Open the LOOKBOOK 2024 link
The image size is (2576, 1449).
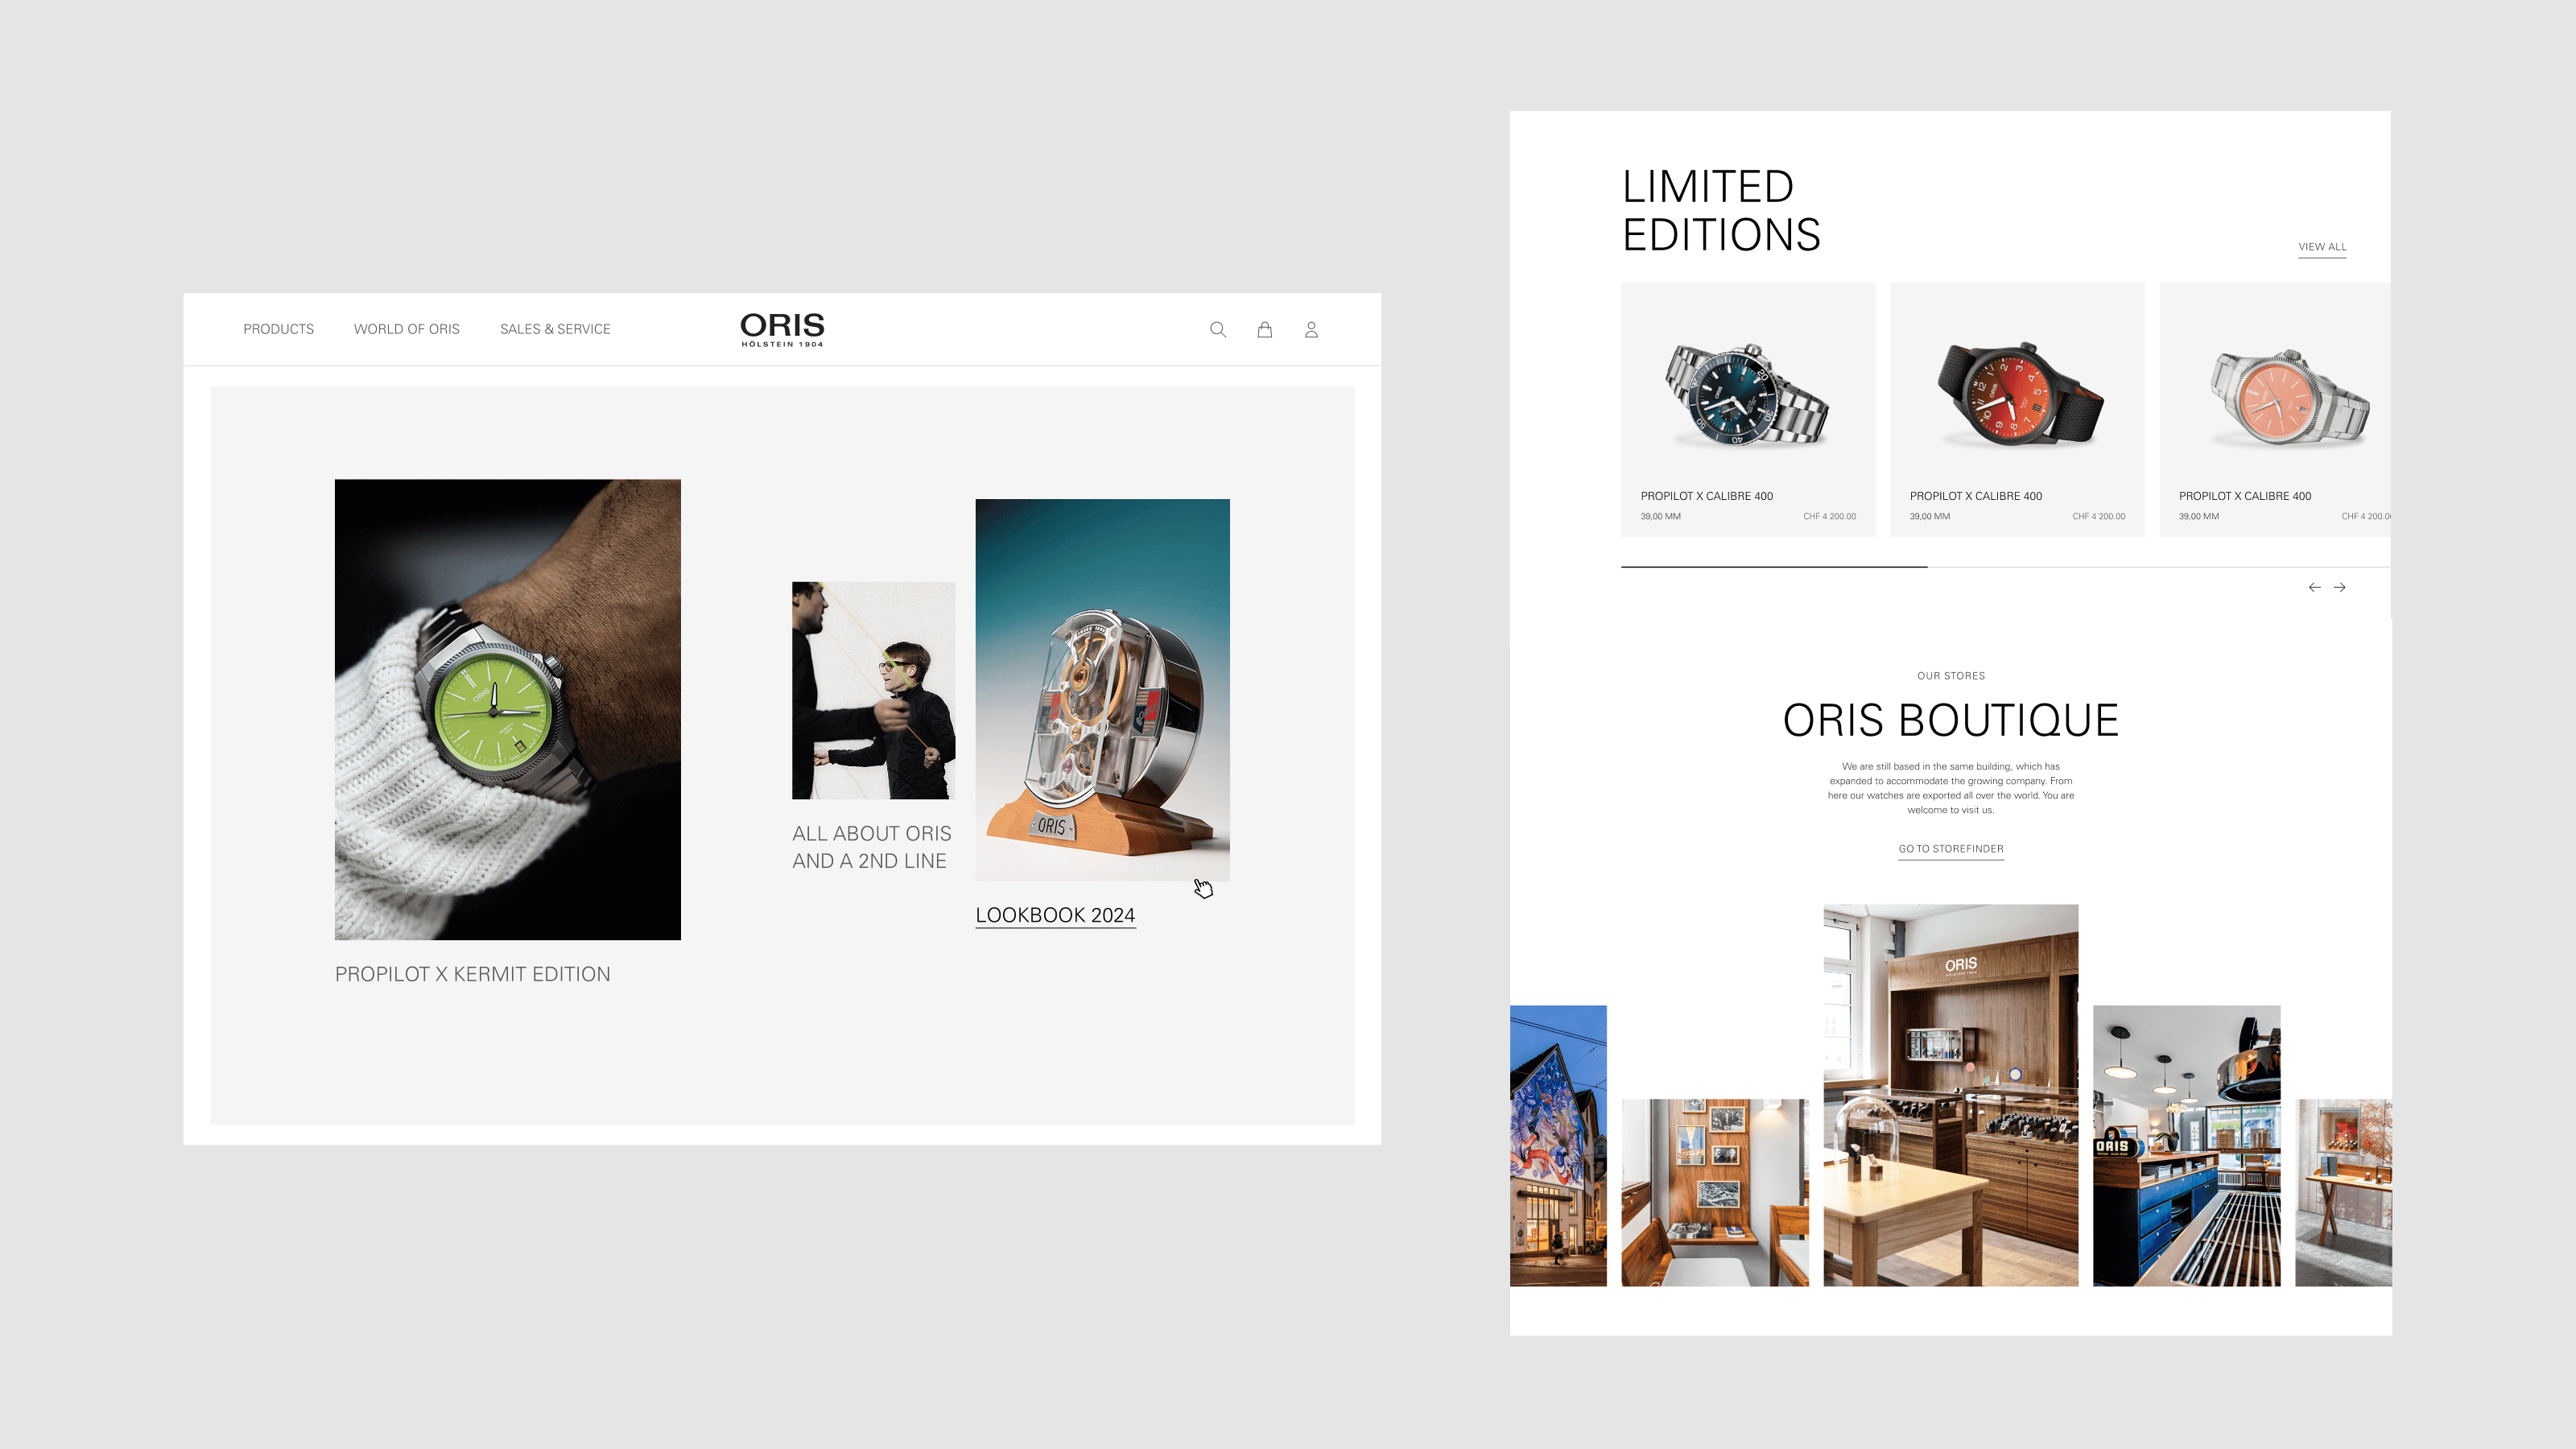[1055, 914]
